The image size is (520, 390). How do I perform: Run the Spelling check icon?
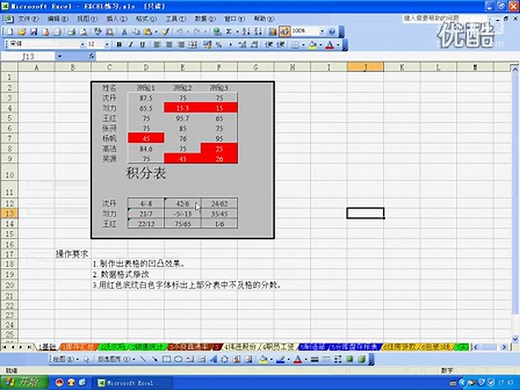pos(97,32)
